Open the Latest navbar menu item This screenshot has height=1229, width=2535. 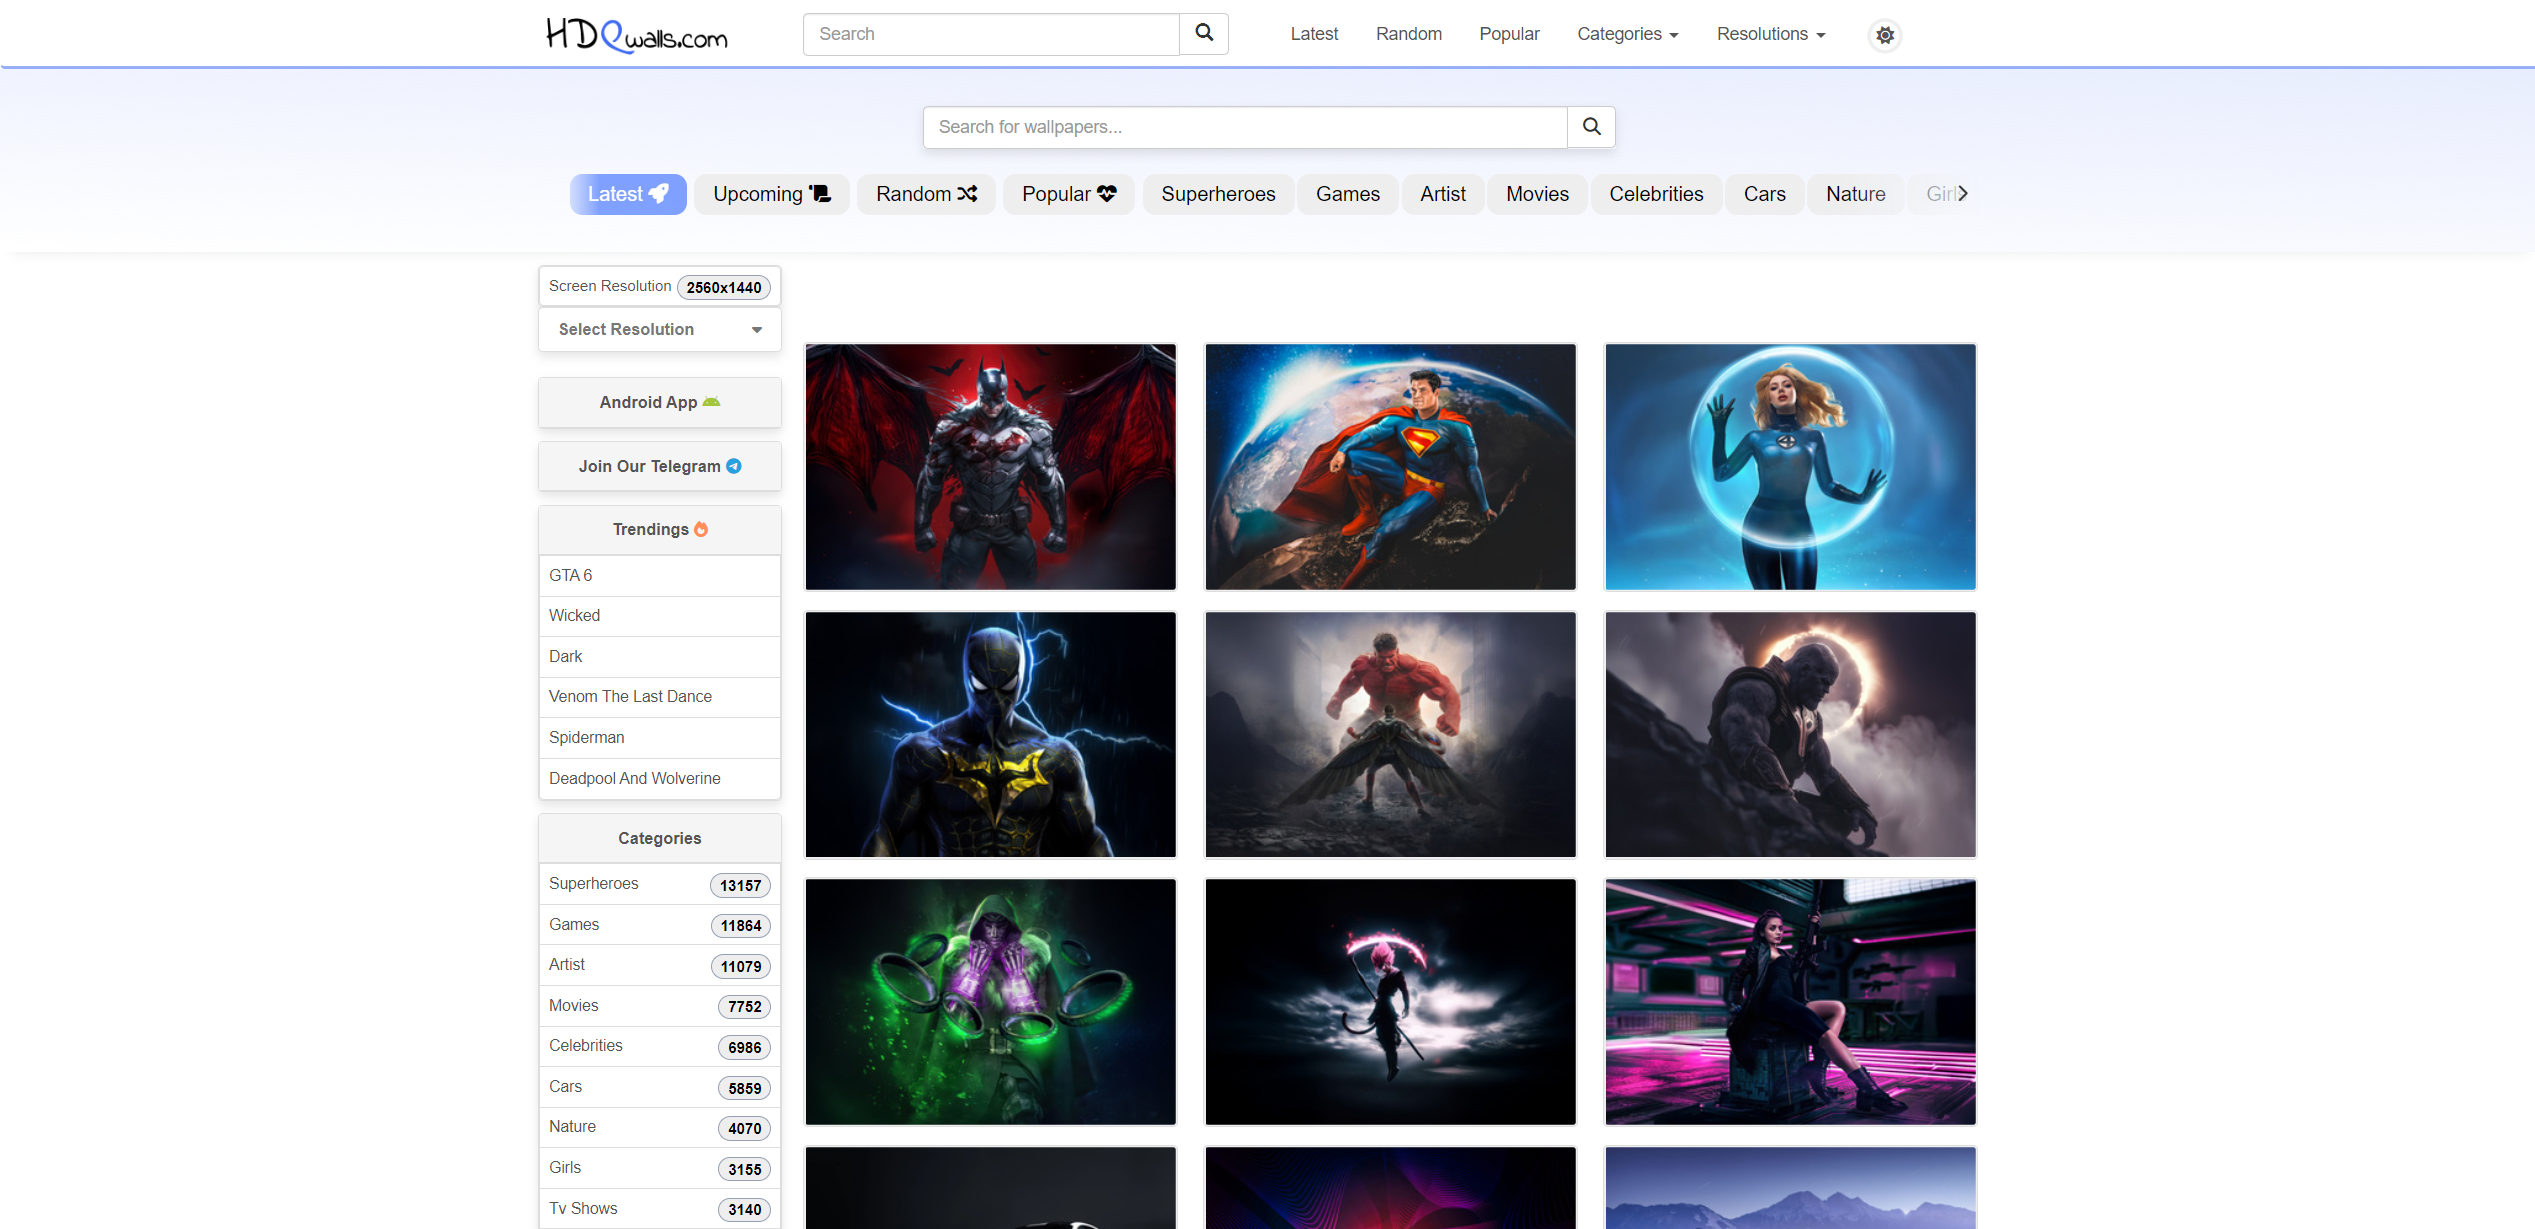[x=1313, y=34]
